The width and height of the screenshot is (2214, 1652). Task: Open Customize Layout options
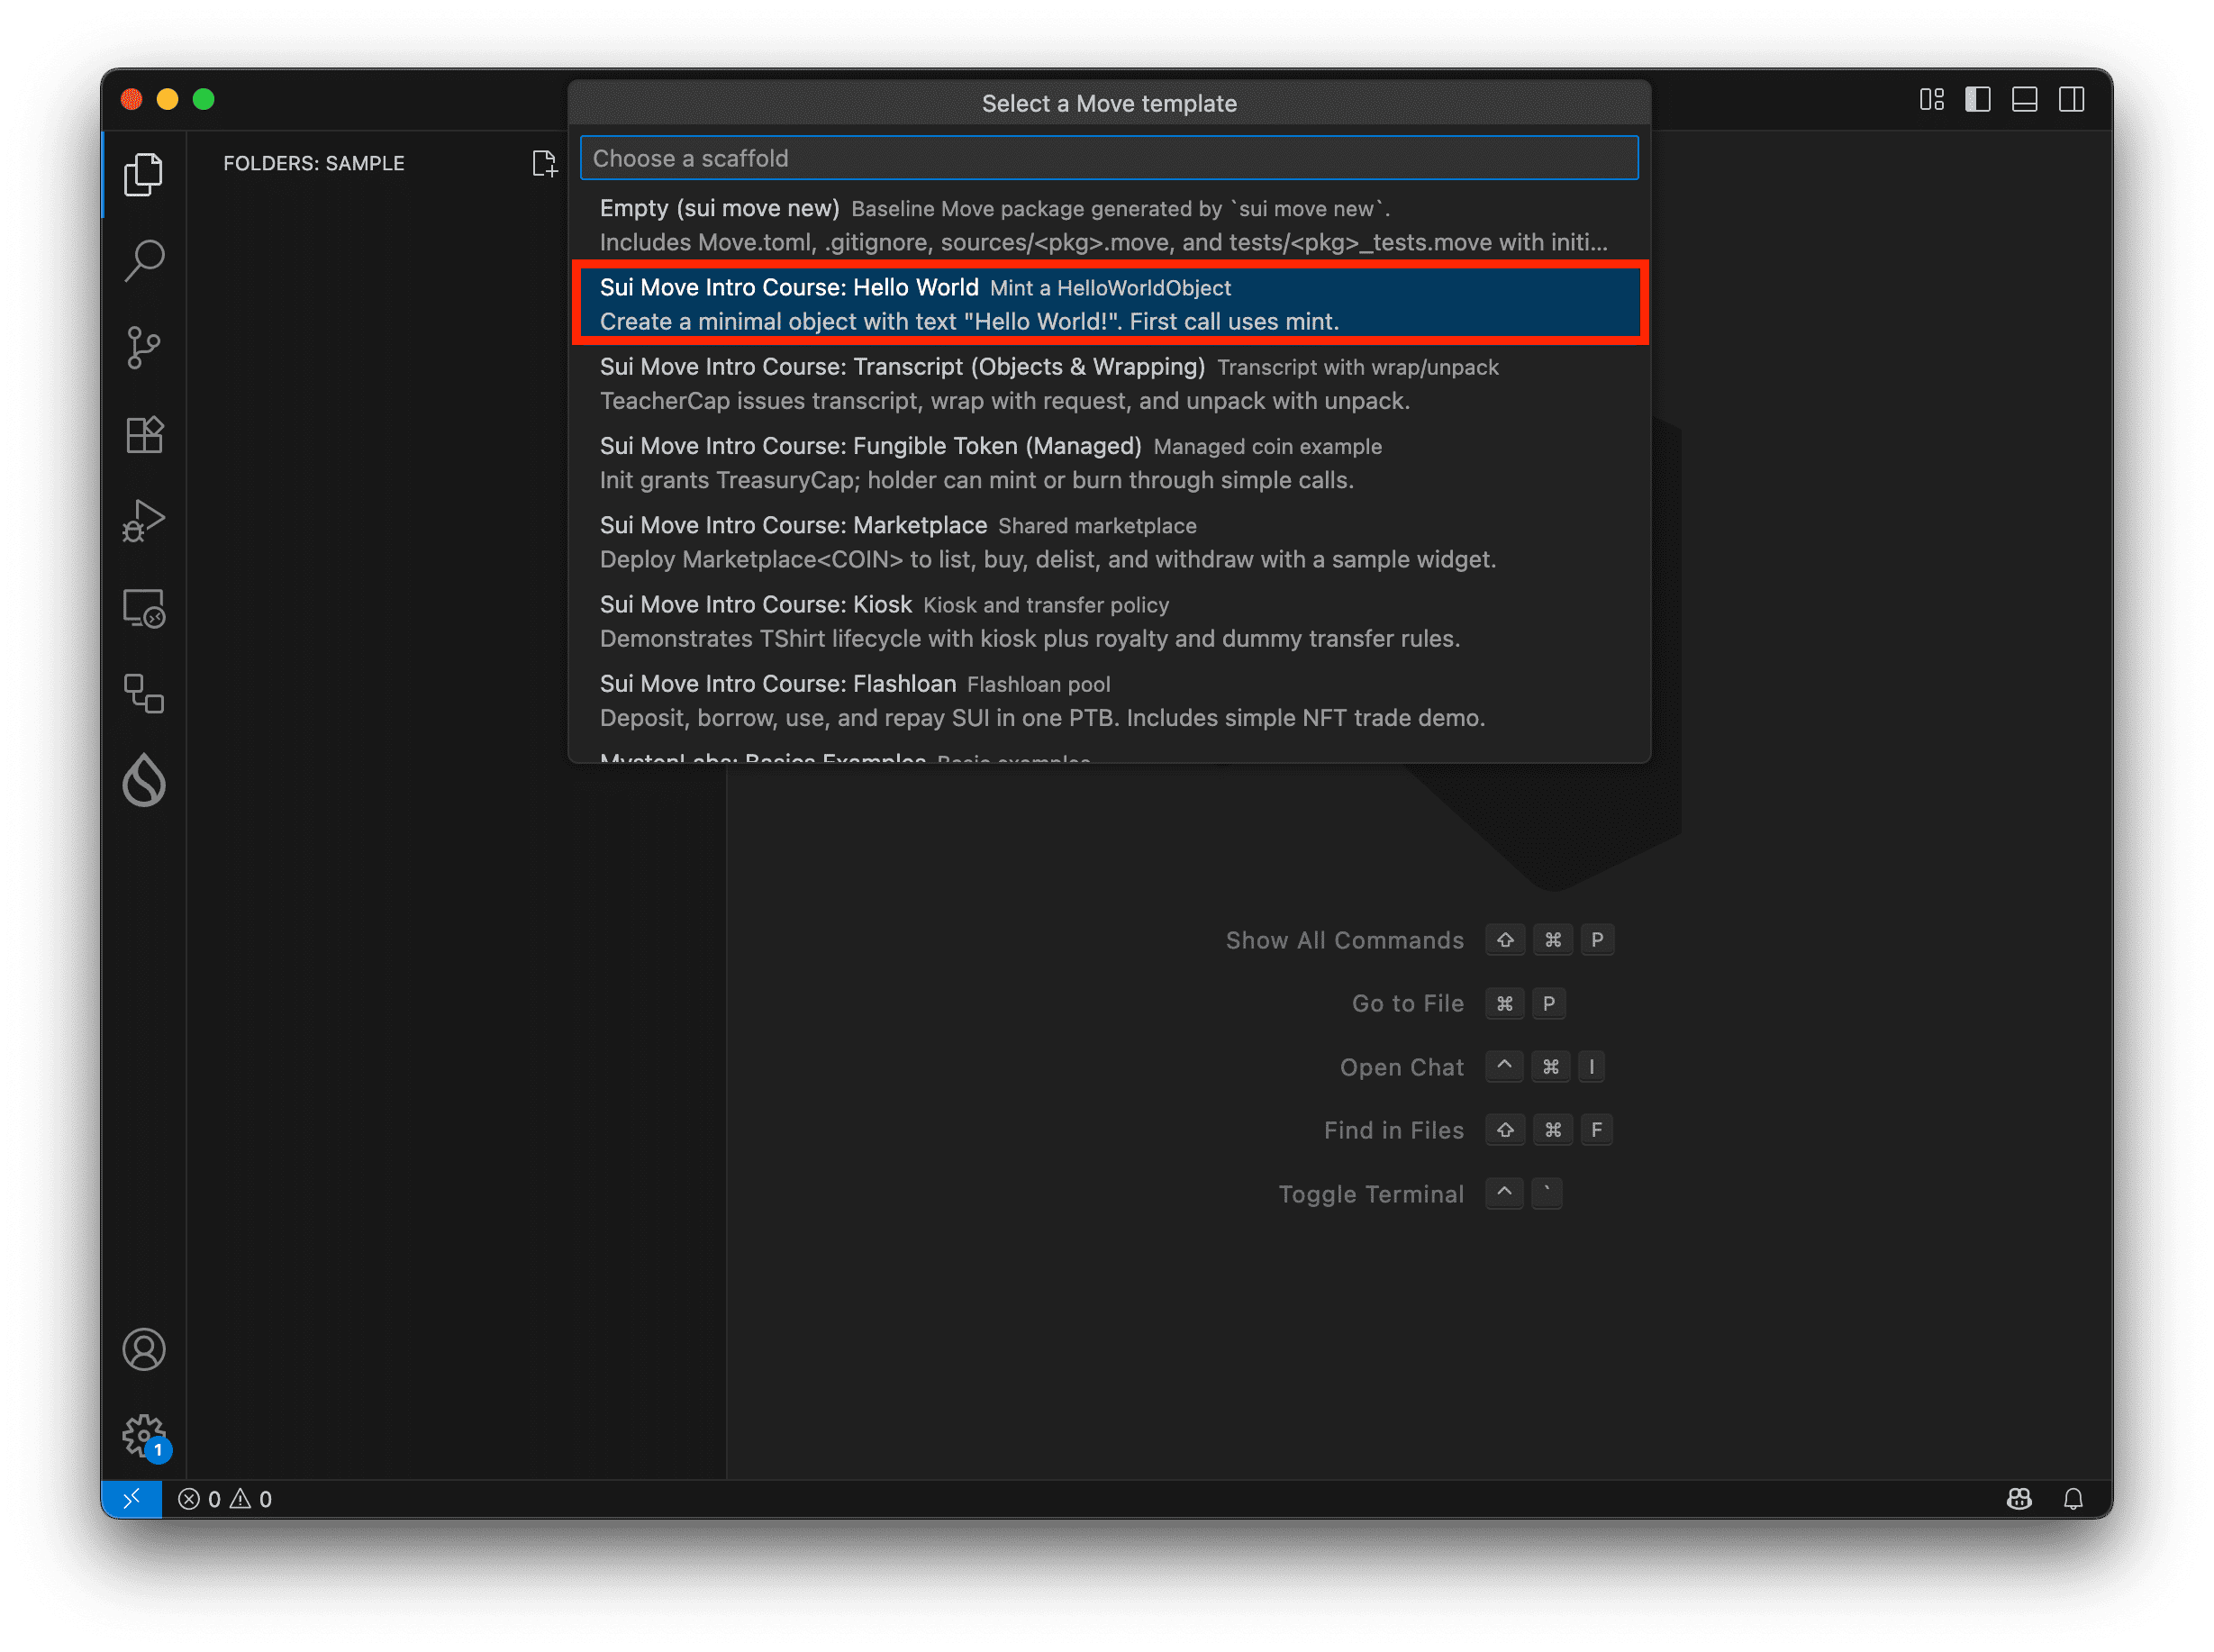click(1931, 100)
